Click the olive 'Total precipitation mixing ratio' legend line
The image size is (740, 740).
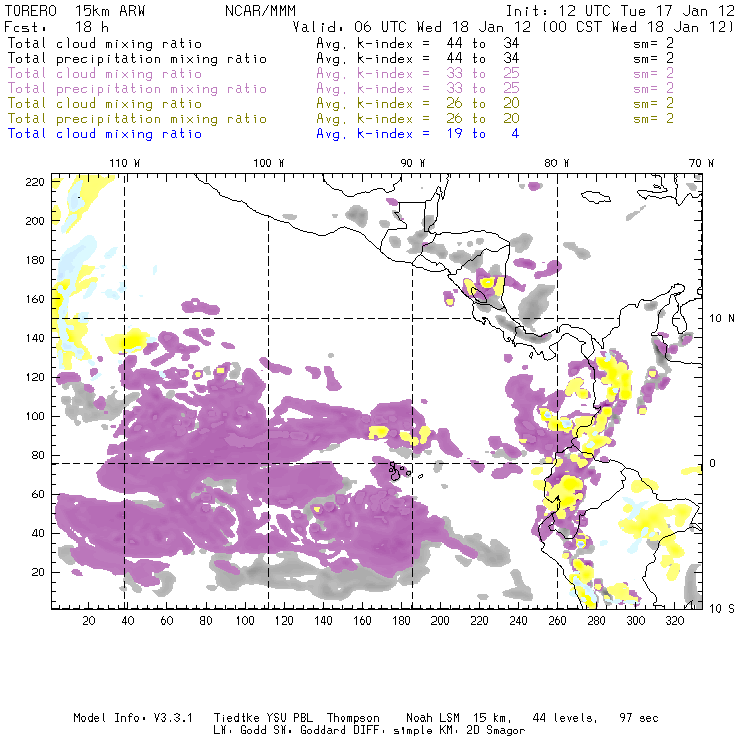click(137, 119)
